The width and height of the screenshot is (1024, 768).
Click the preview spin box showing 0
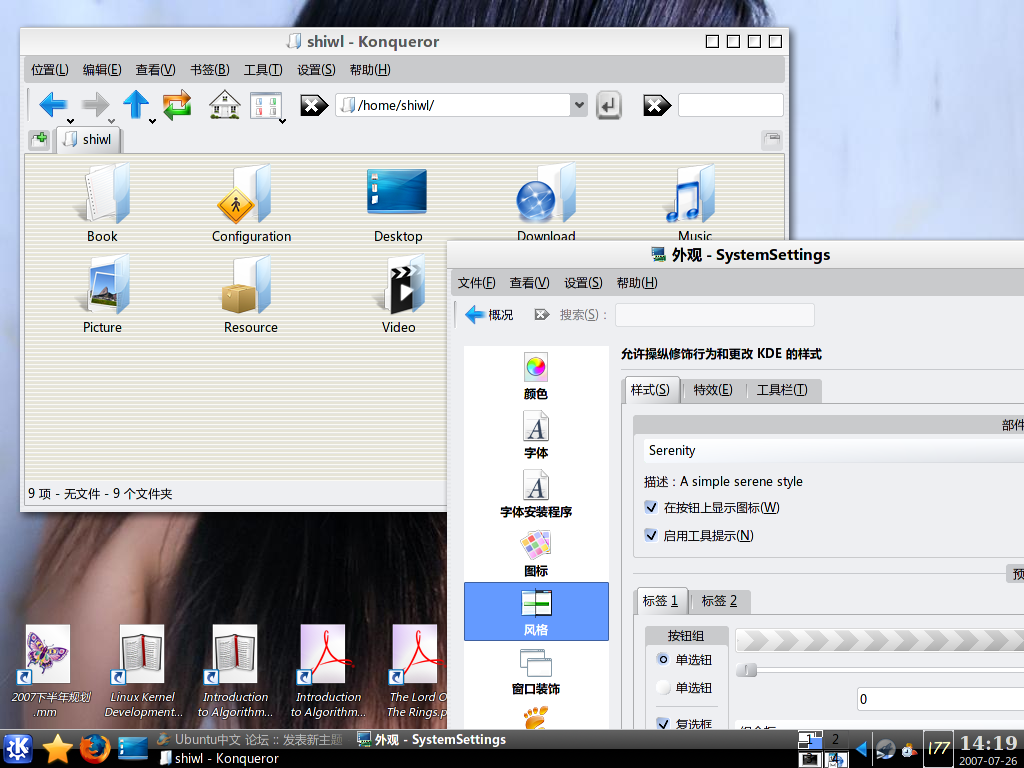940,699
